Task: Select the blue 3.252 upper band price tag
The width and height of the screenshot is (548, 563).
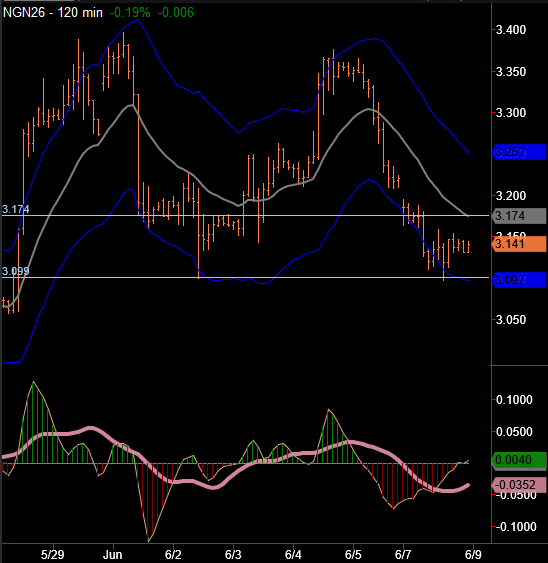Action: click(519, 152)
